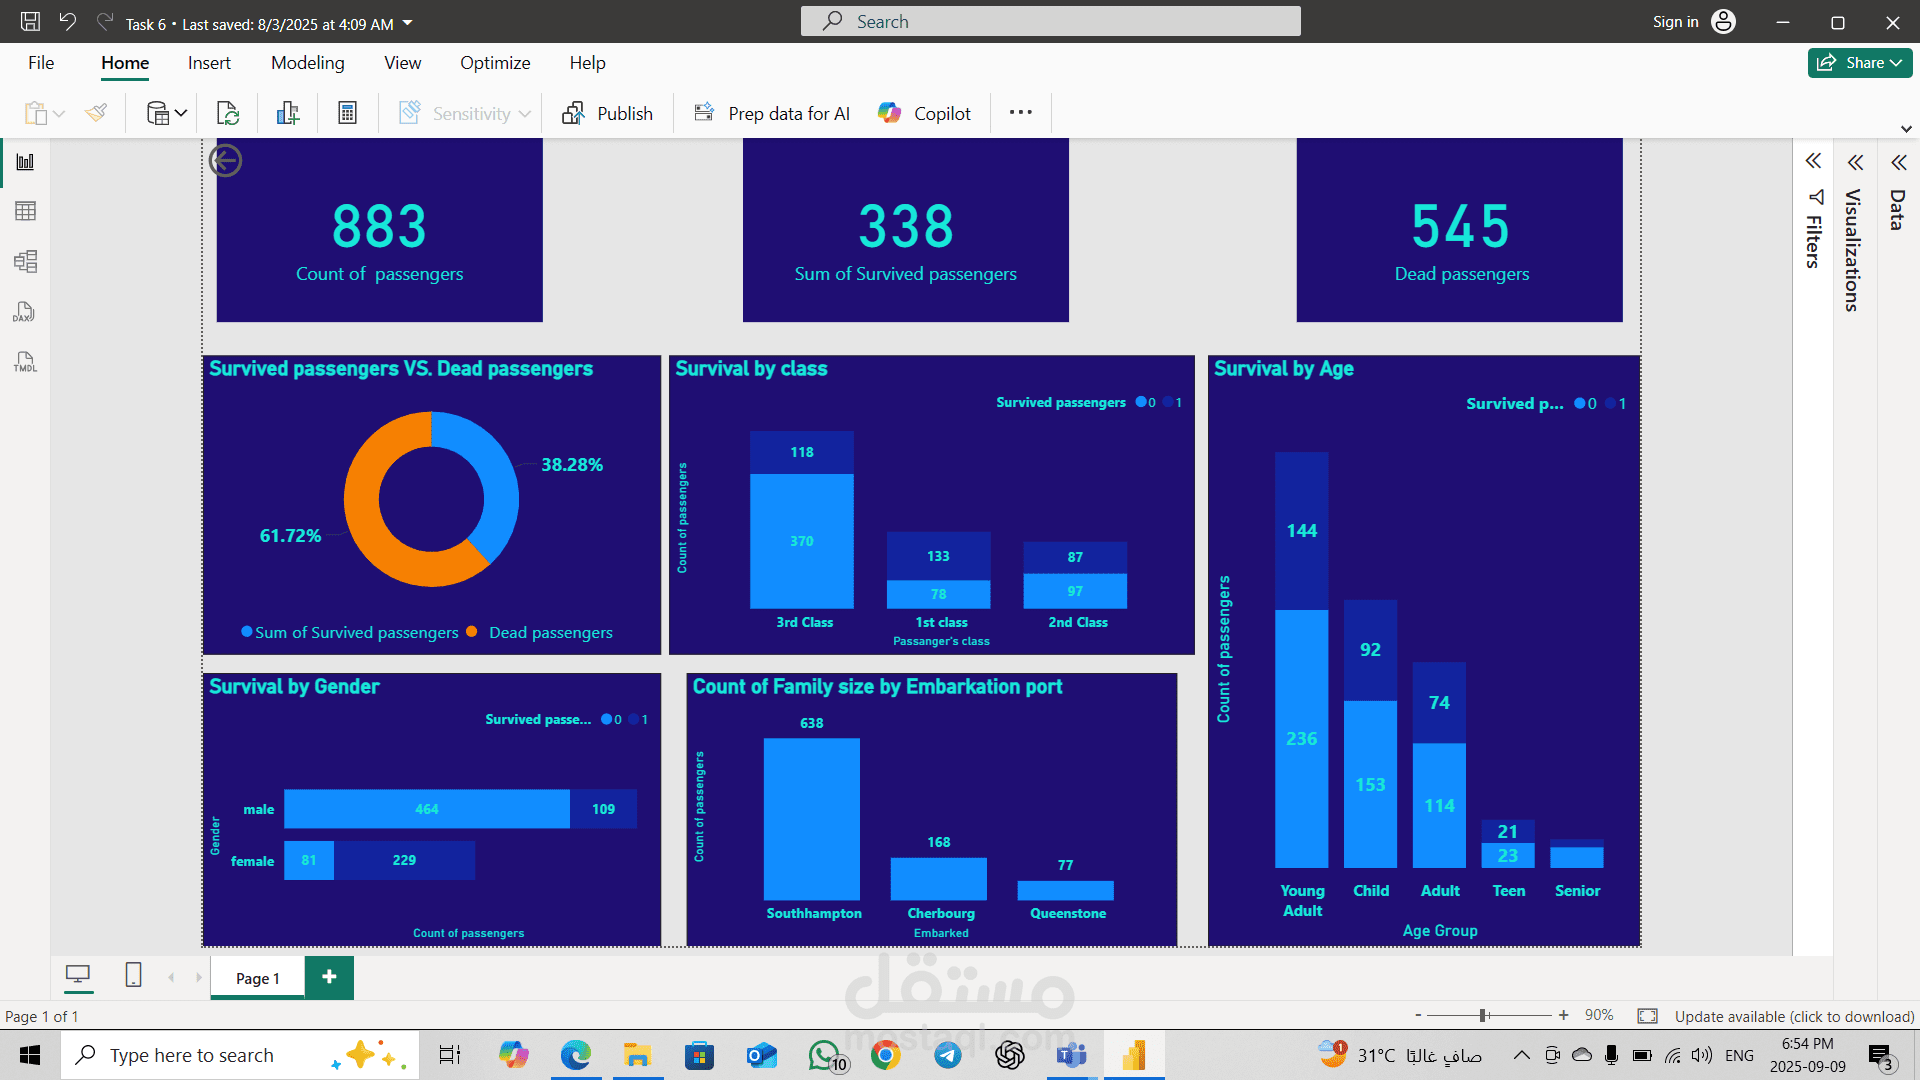Screen dimensions: 1920x1080
Task: Open the DAX query view
Action: tap(24, 312)
